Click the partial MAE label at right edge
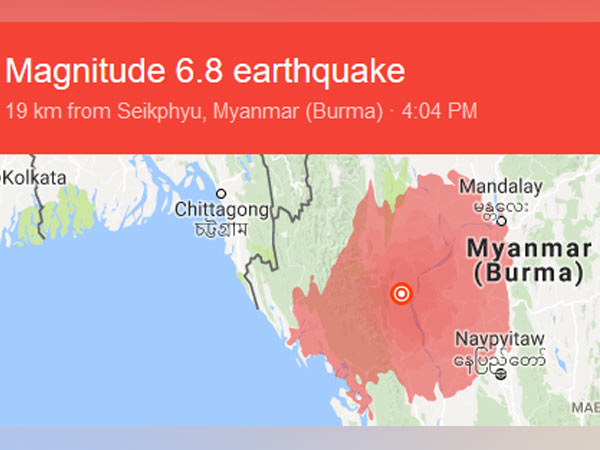Viewport: 600px width, 450px height. pos(584,407)
